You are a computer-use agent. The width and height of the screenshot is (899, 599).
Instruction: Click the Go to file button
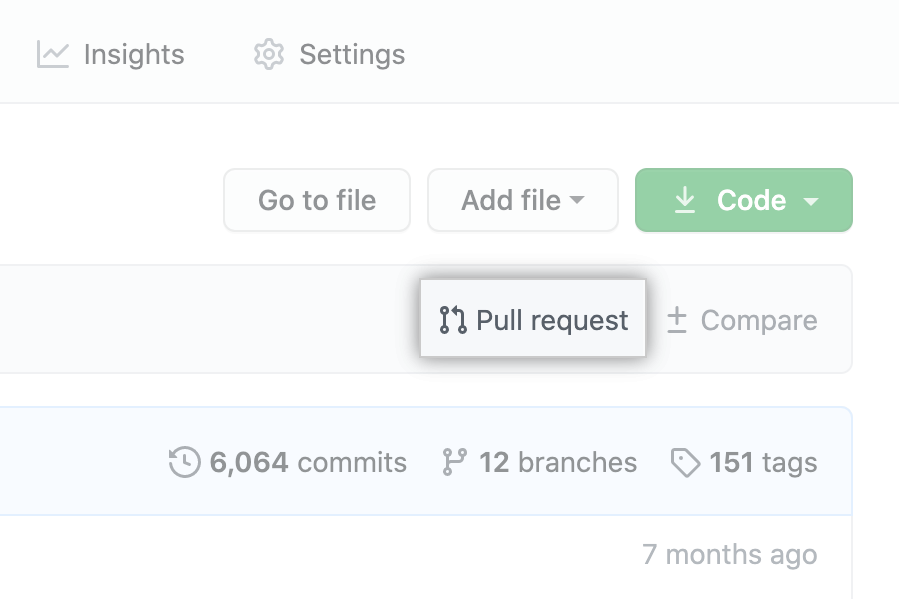(316, 200)
